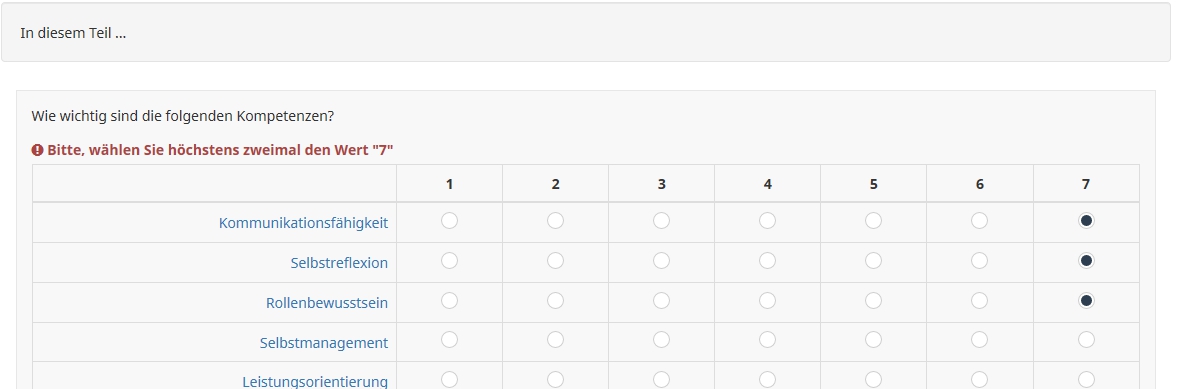Select rating 1 for Selbstmanagement
Screen dimensions: 1195x389
pos(450,339)
